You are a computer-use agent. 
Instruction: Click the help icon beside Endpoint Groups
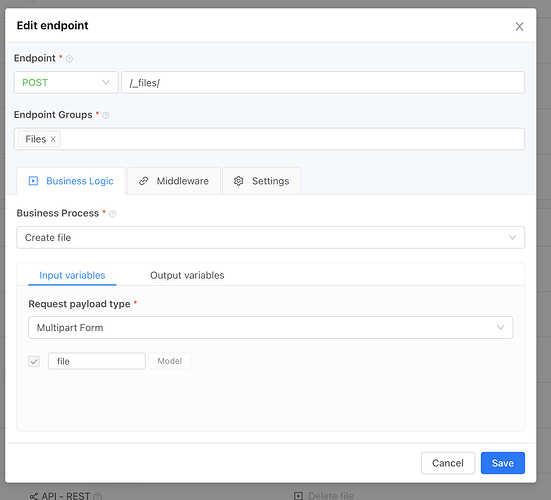point(106,115)
